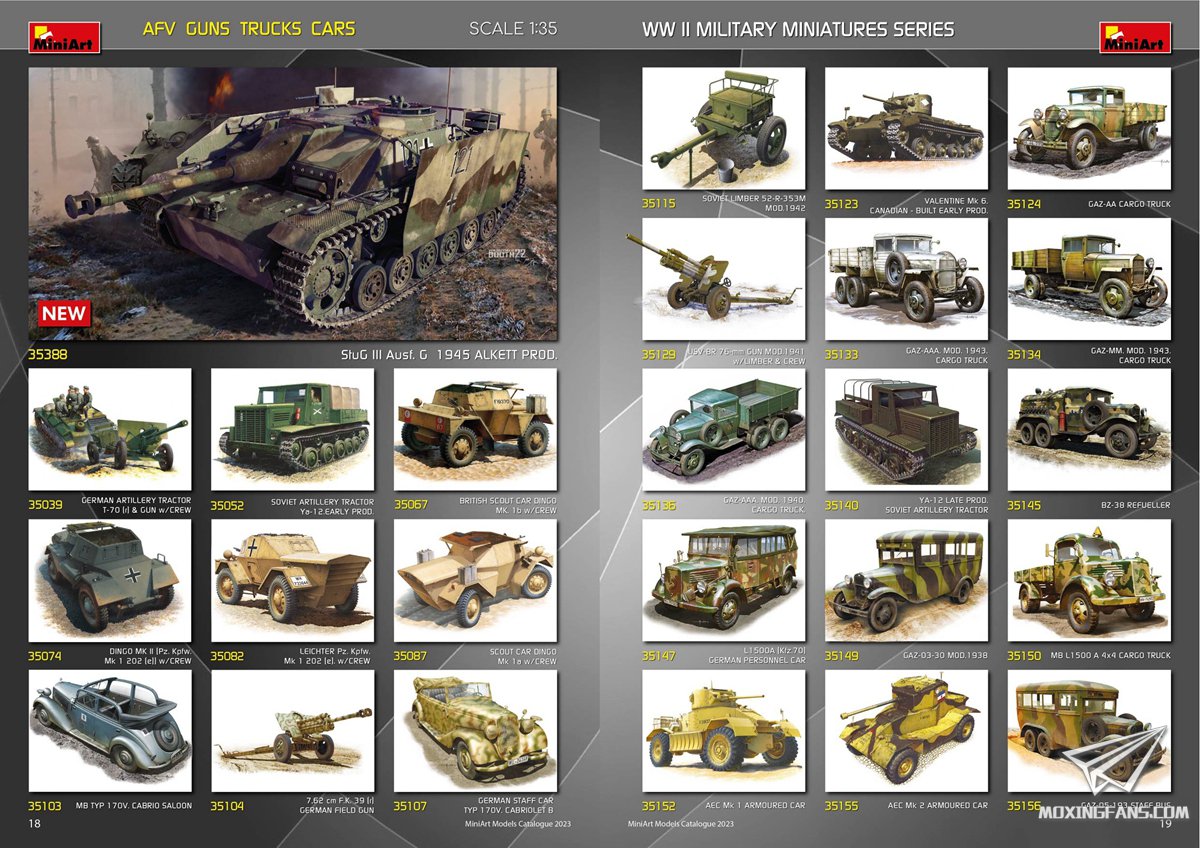
Task: Click kit number 35136
Action: coord(659,505)
